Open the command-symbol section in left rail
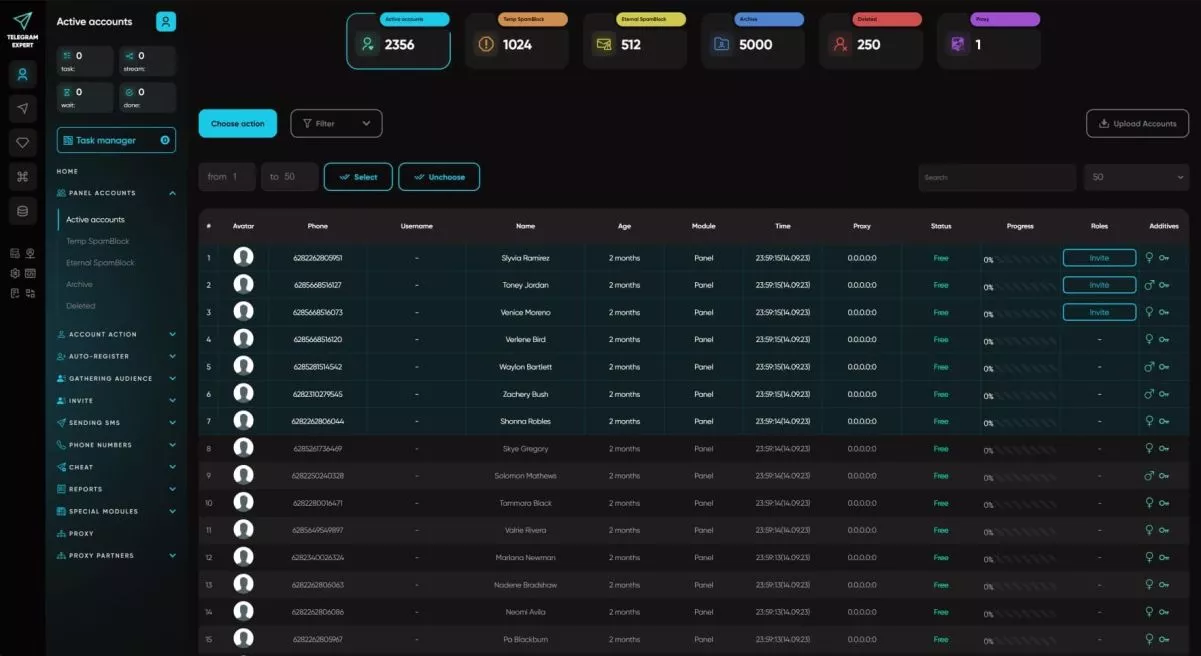This screenshot has height=656, width=1201. 23,177
